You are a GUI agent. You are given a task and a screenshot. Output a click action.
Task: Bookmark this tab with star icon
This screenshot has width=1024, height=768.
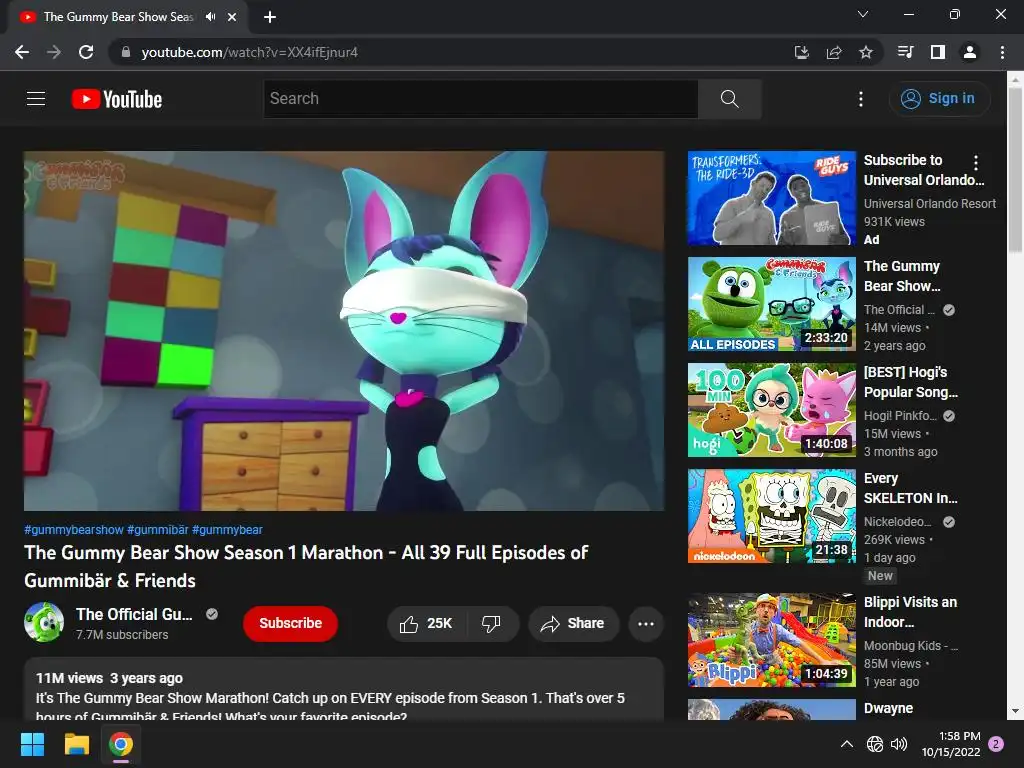click(866, 52)
